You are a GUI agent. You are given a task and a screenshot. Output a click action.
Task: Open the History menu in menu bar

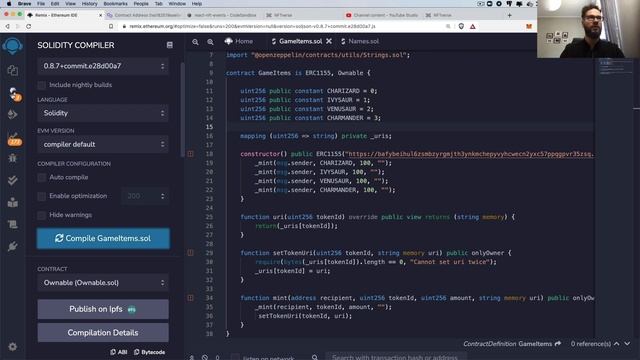point(89,4)
